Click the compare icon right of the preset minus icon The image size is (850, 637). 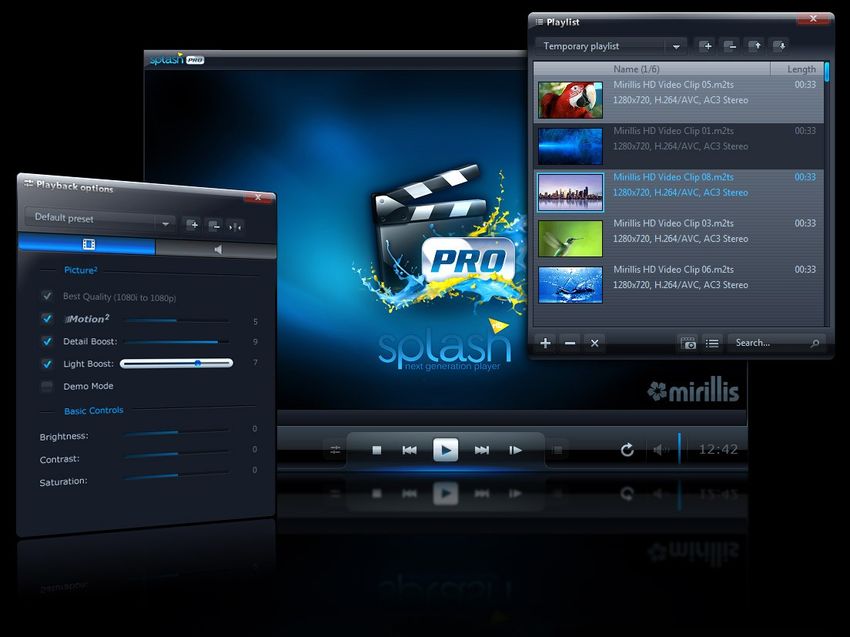(x=236, y=227)
